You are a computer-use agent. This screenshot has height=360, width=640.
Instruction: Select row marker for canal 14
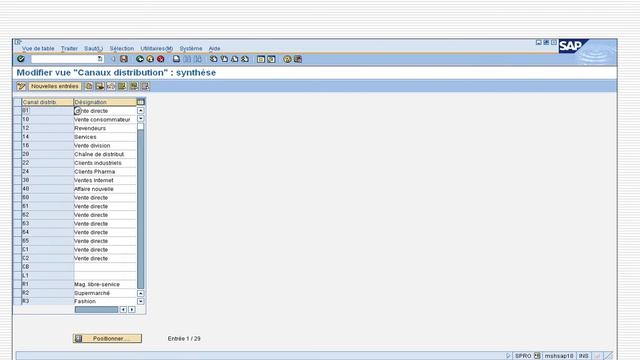[18, 137]
